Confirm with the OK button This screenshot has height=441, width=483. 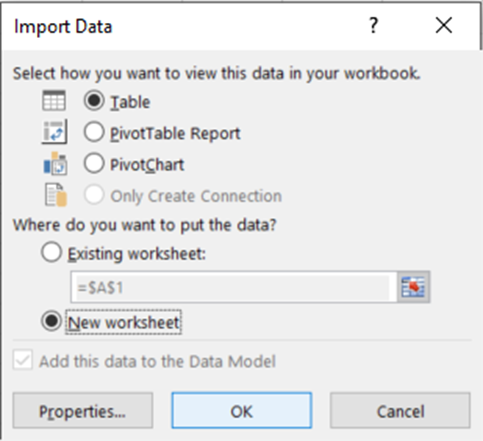tap(242, 410)
